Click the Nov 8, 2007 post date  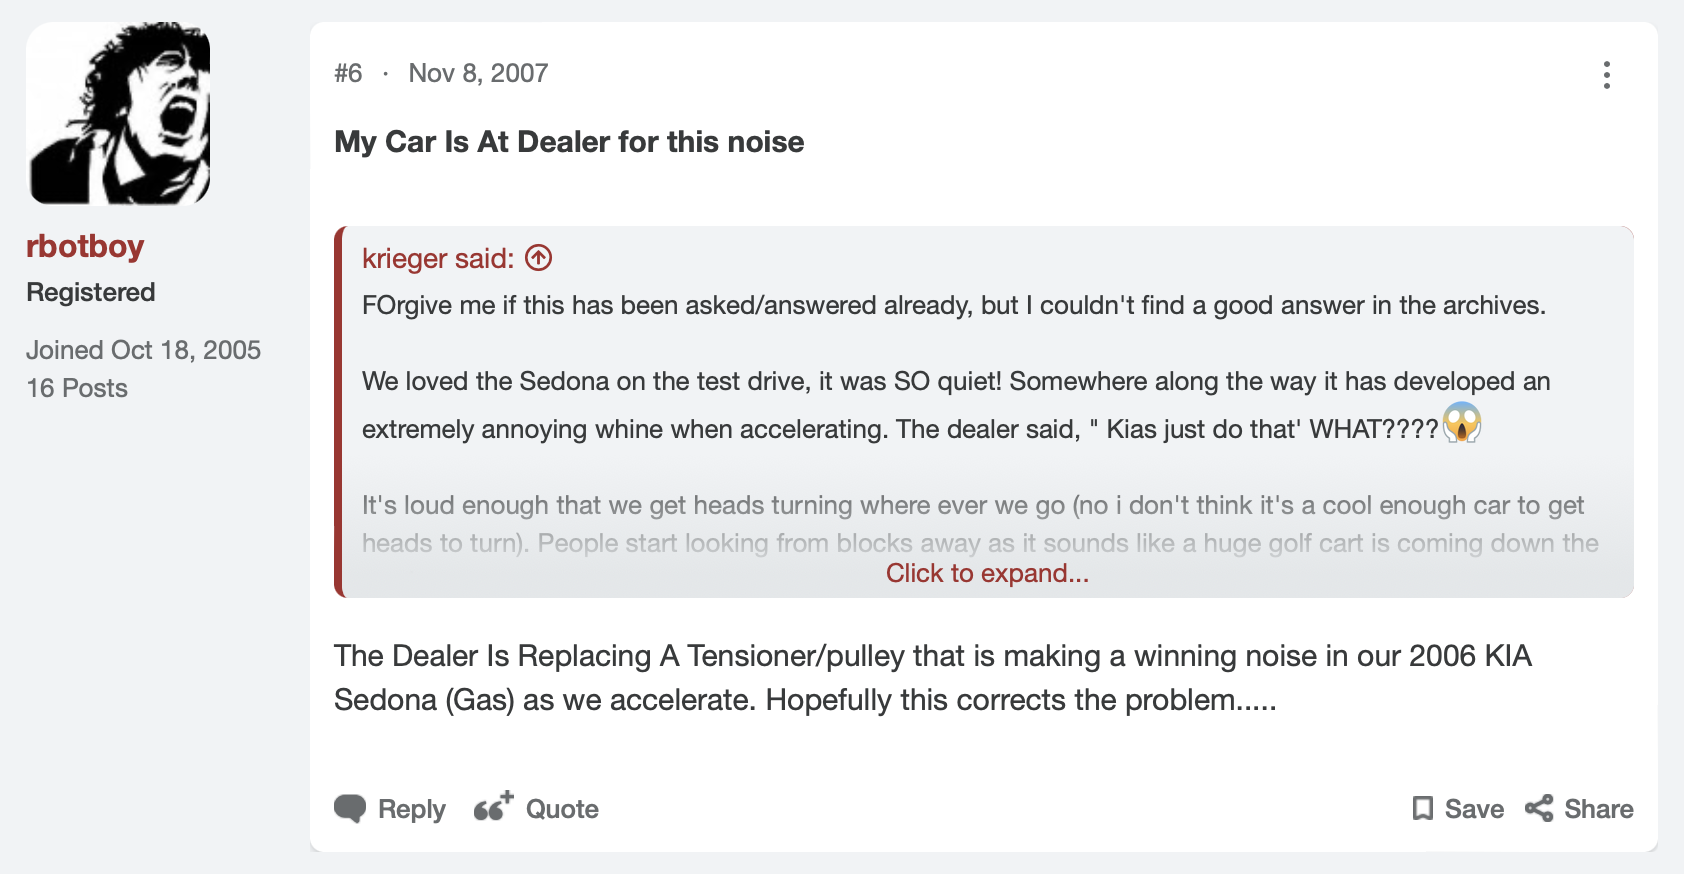click(x=478, y=73)
